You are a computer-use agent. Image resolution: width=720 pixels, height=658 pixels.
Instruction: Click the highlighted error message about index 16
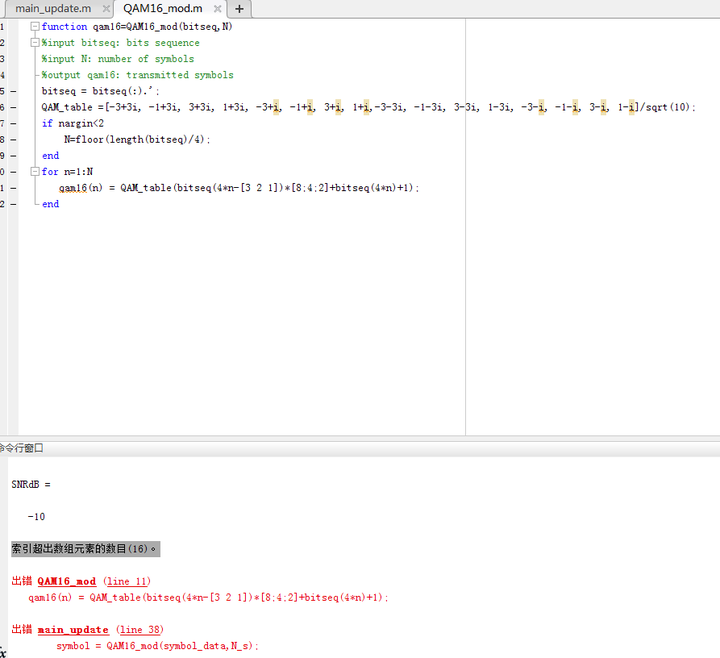pyautogui.click(x=85, y=549)
